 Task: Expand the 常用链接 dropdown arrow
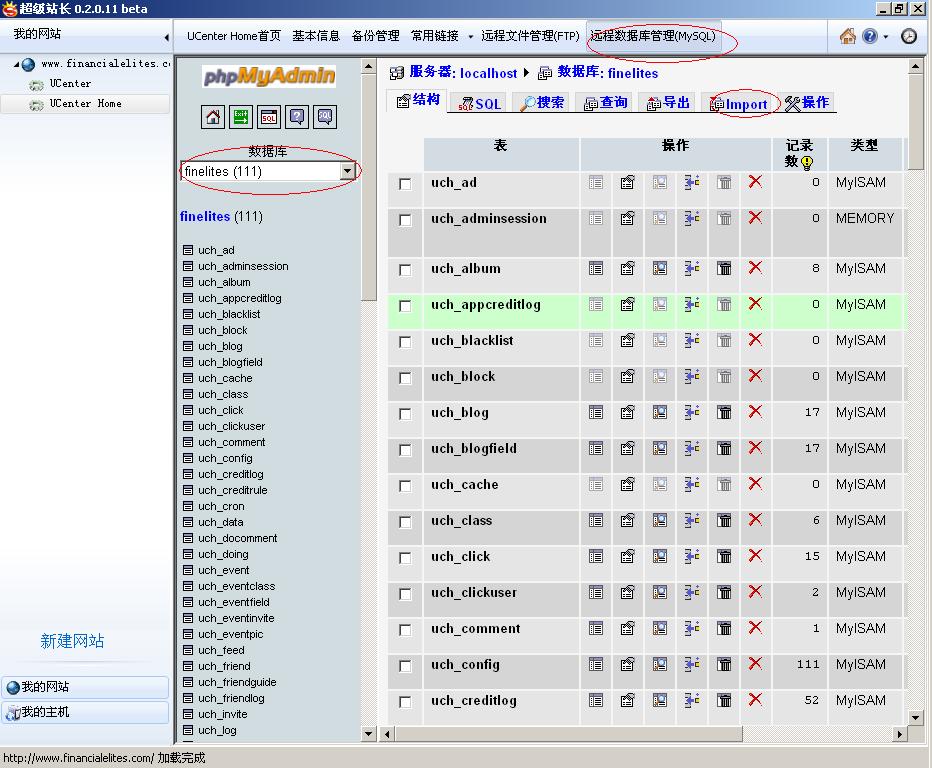468,36
